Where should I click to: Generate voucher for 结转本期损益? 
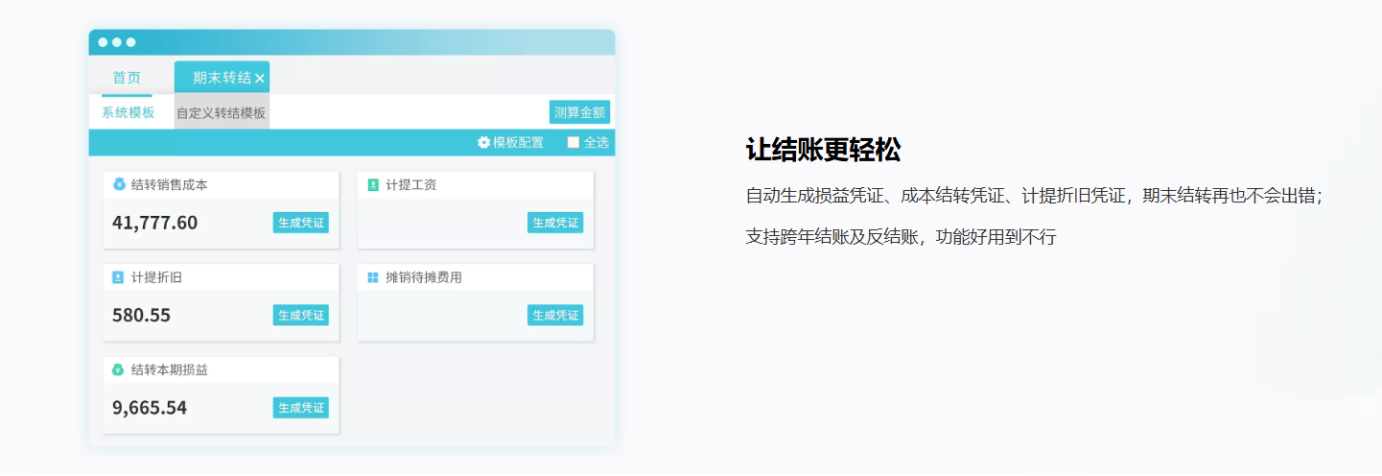point(301,408)
